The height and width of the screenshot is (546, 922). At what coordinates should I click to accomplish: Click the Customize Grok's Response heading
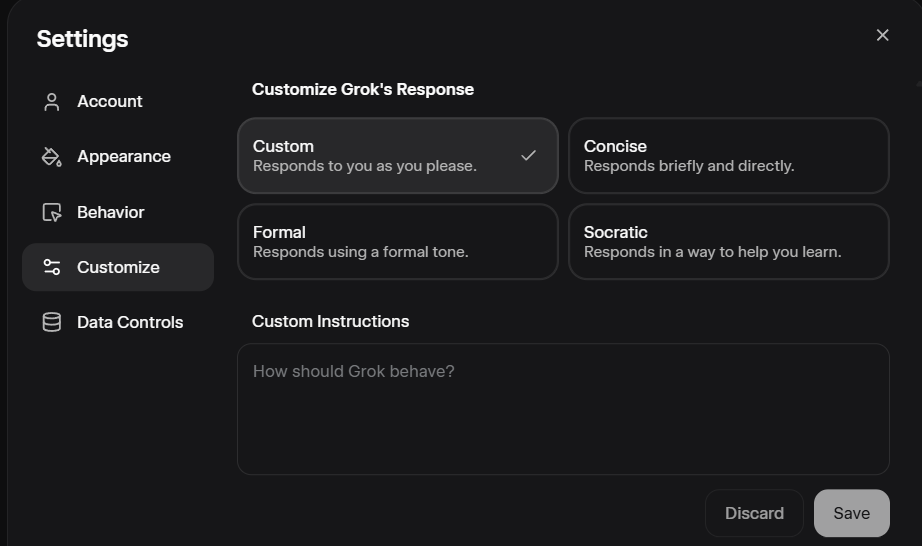coord(363,89)
